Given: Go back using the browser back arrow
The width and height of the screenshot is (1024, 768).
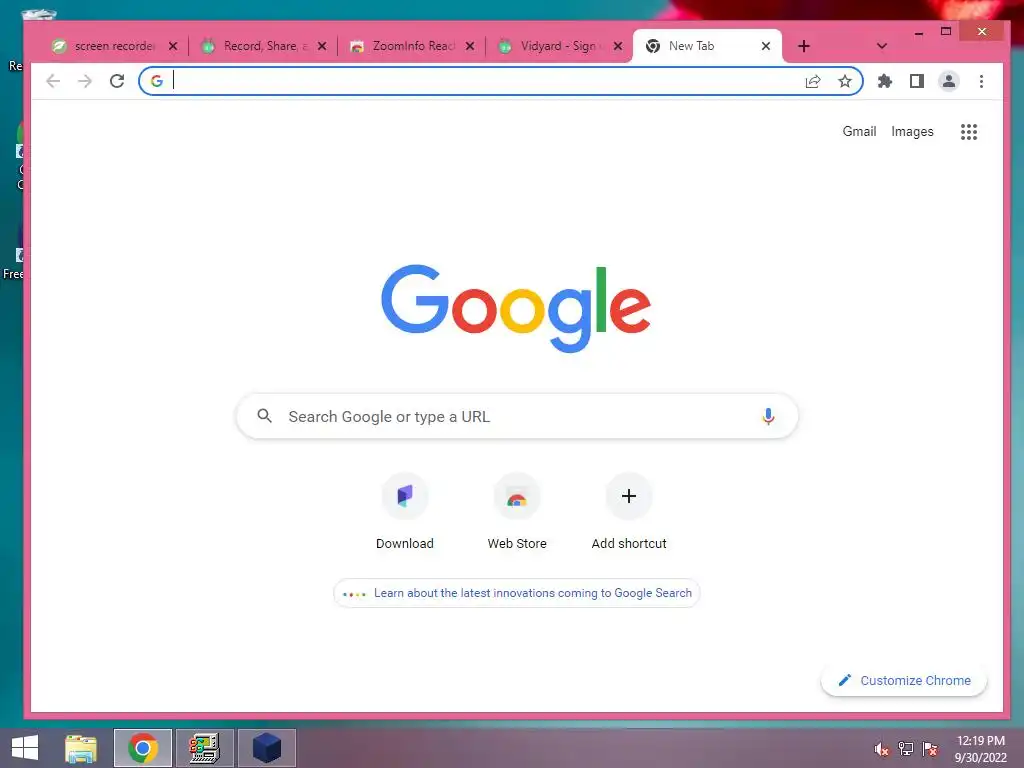Looking at the screenshot, I should (x=53, y=81).
